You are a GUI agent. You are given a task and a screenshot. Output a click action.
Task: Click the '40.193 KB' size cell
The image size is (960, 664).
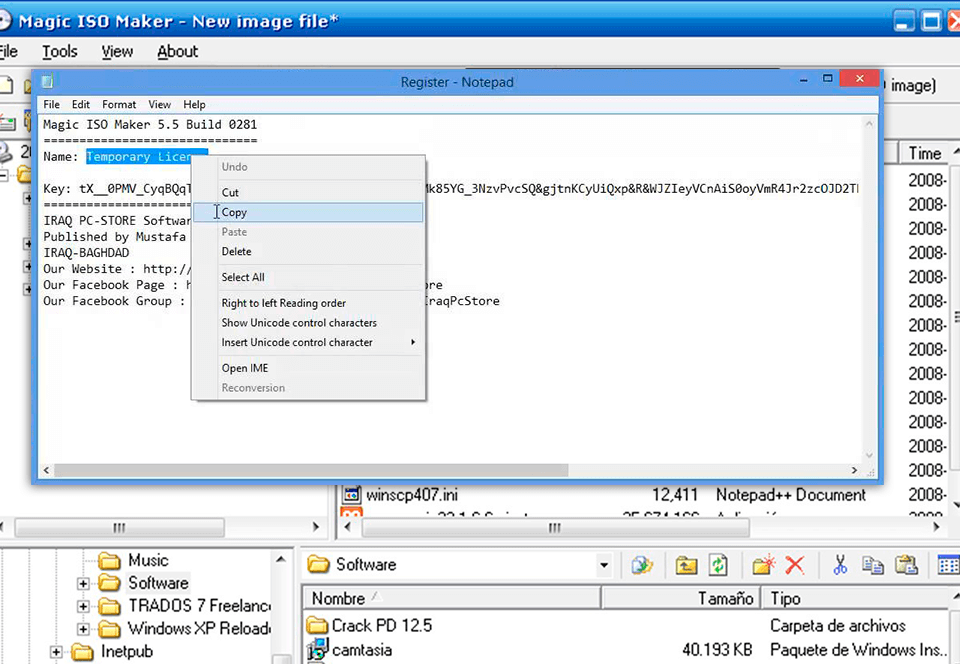pyautogui.click(x=717, y=649)
